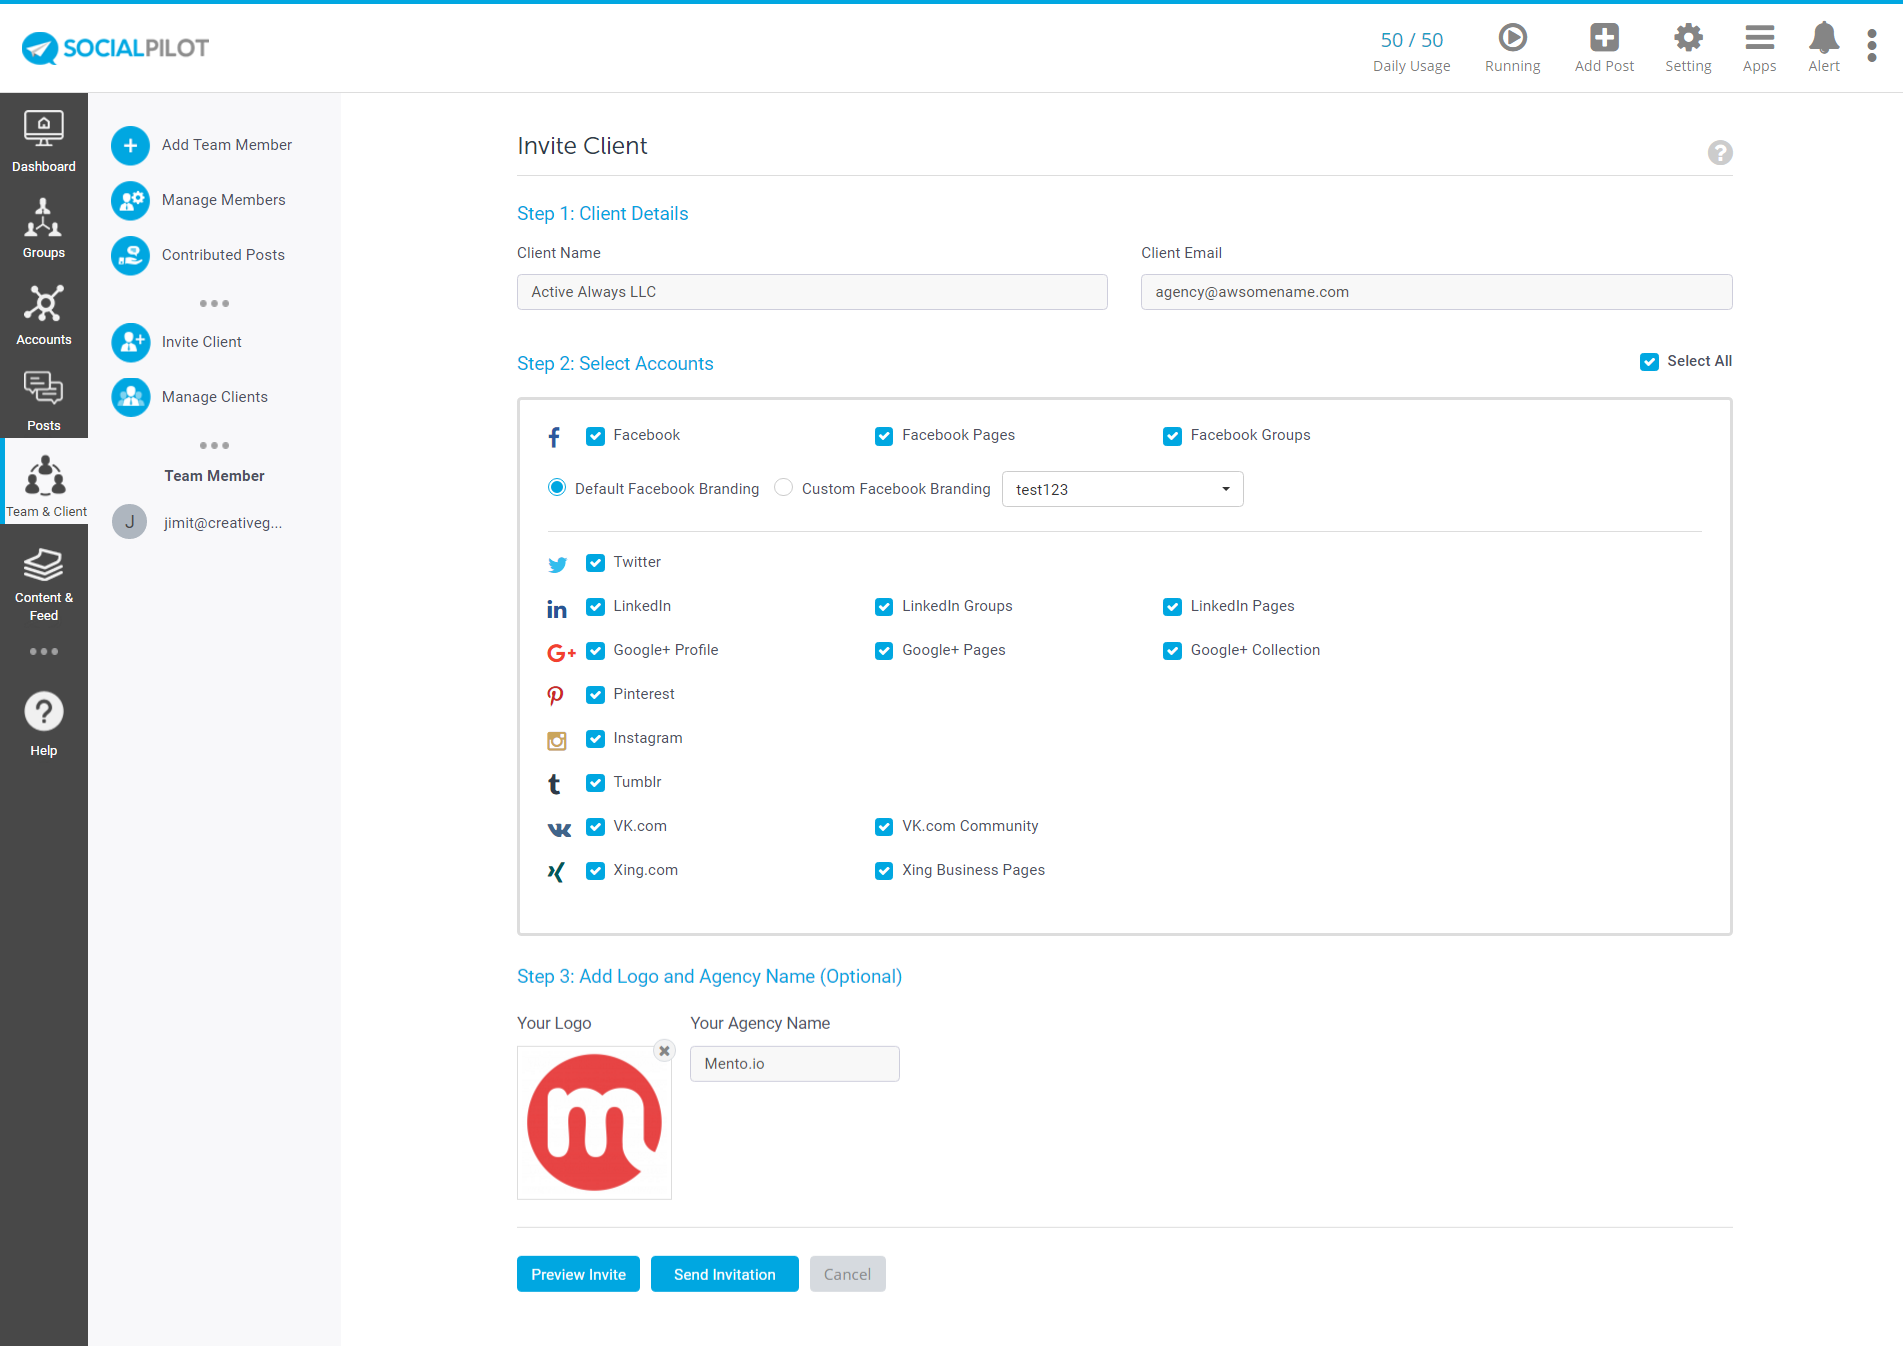Open the Apps hamburger icon

1759,38
